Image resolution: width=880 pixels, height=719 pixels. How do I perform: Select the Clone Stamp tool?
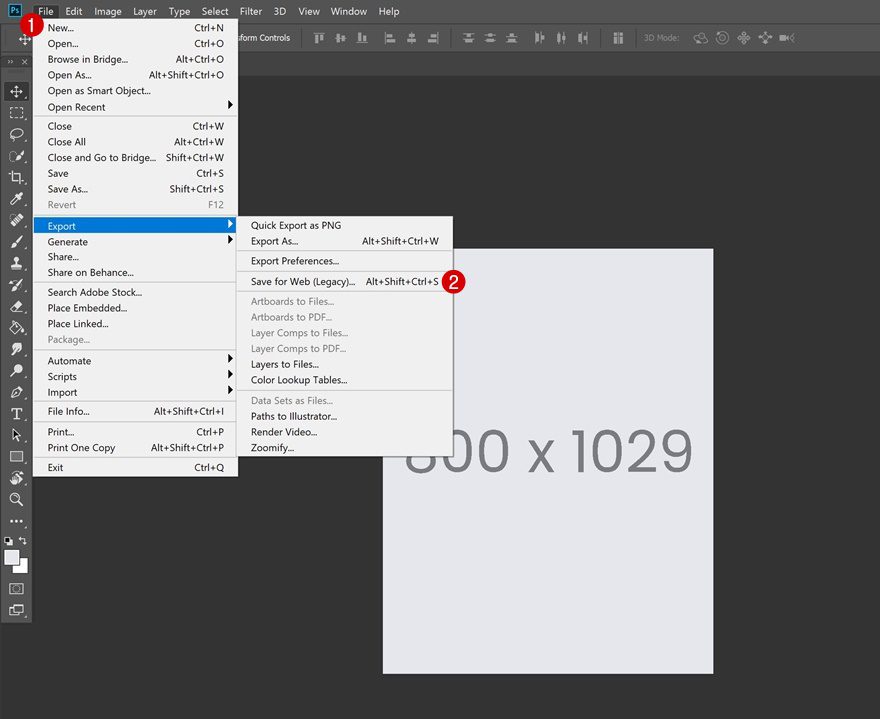click(x=16, y=263)
